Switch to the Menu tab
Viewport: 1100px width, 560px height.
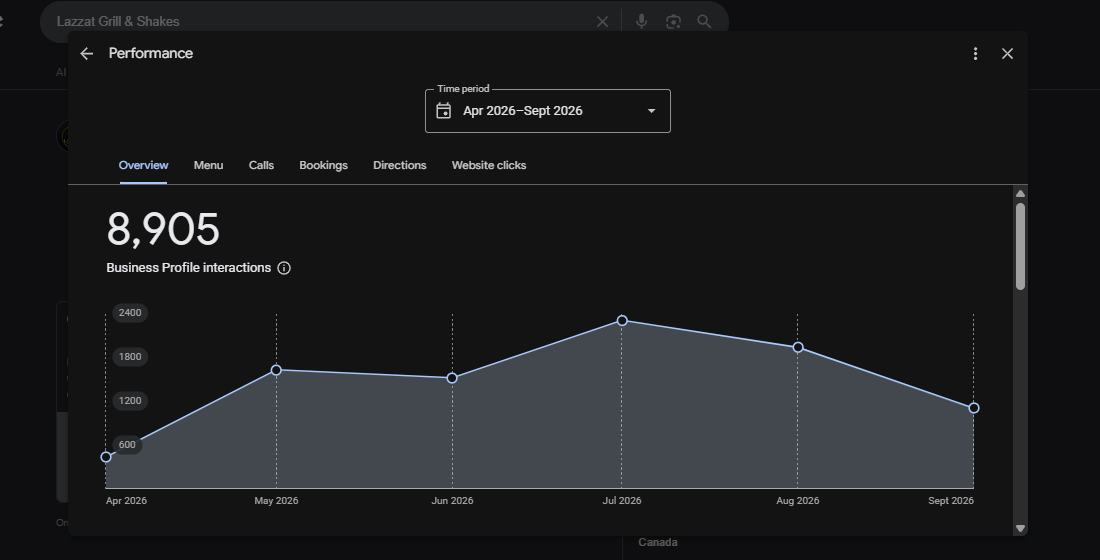pyautogui.click(x=208, y=166)
